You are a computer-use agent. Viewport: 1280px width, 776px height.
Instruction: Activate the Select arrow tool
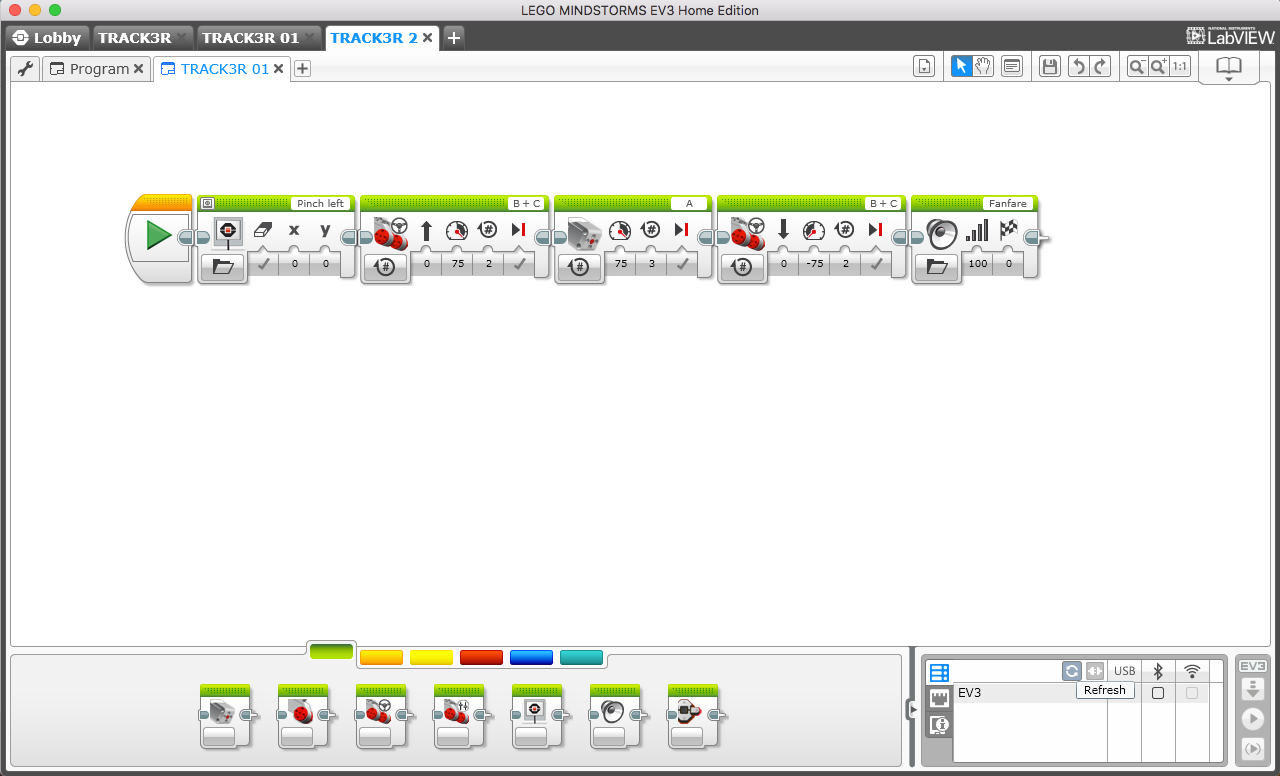961,67
